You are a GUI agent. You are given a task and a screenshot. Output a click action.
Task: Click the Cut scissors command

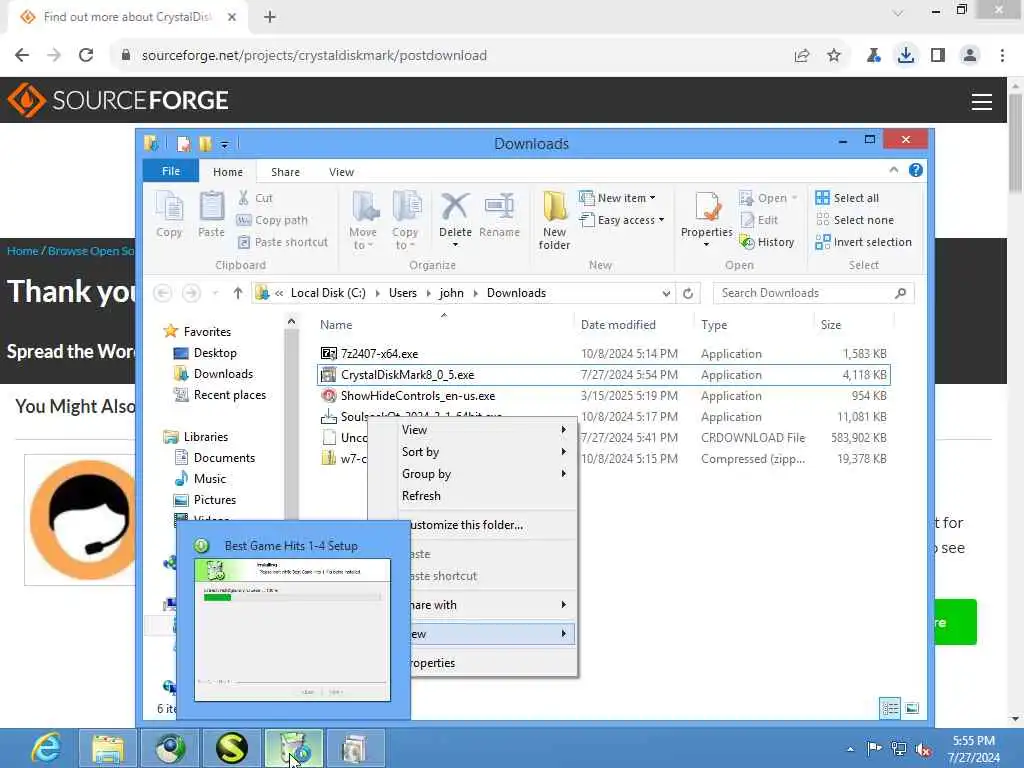pyautogui.click(x=255, y=198)
